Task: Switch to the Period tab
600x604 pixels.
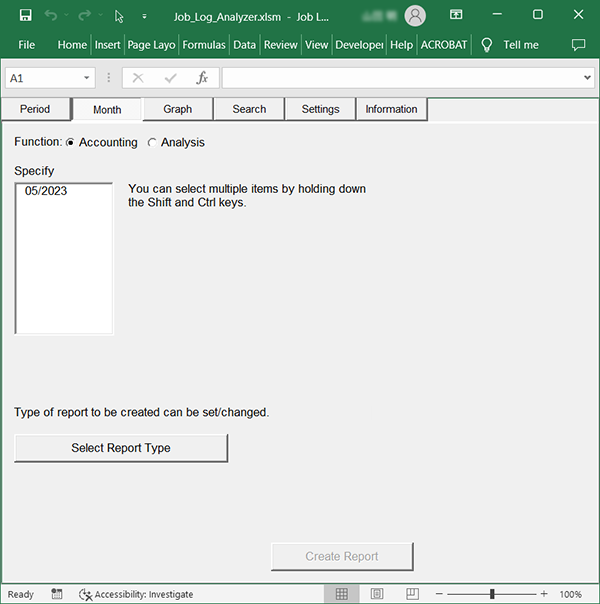Action: [x=35, y=109]
